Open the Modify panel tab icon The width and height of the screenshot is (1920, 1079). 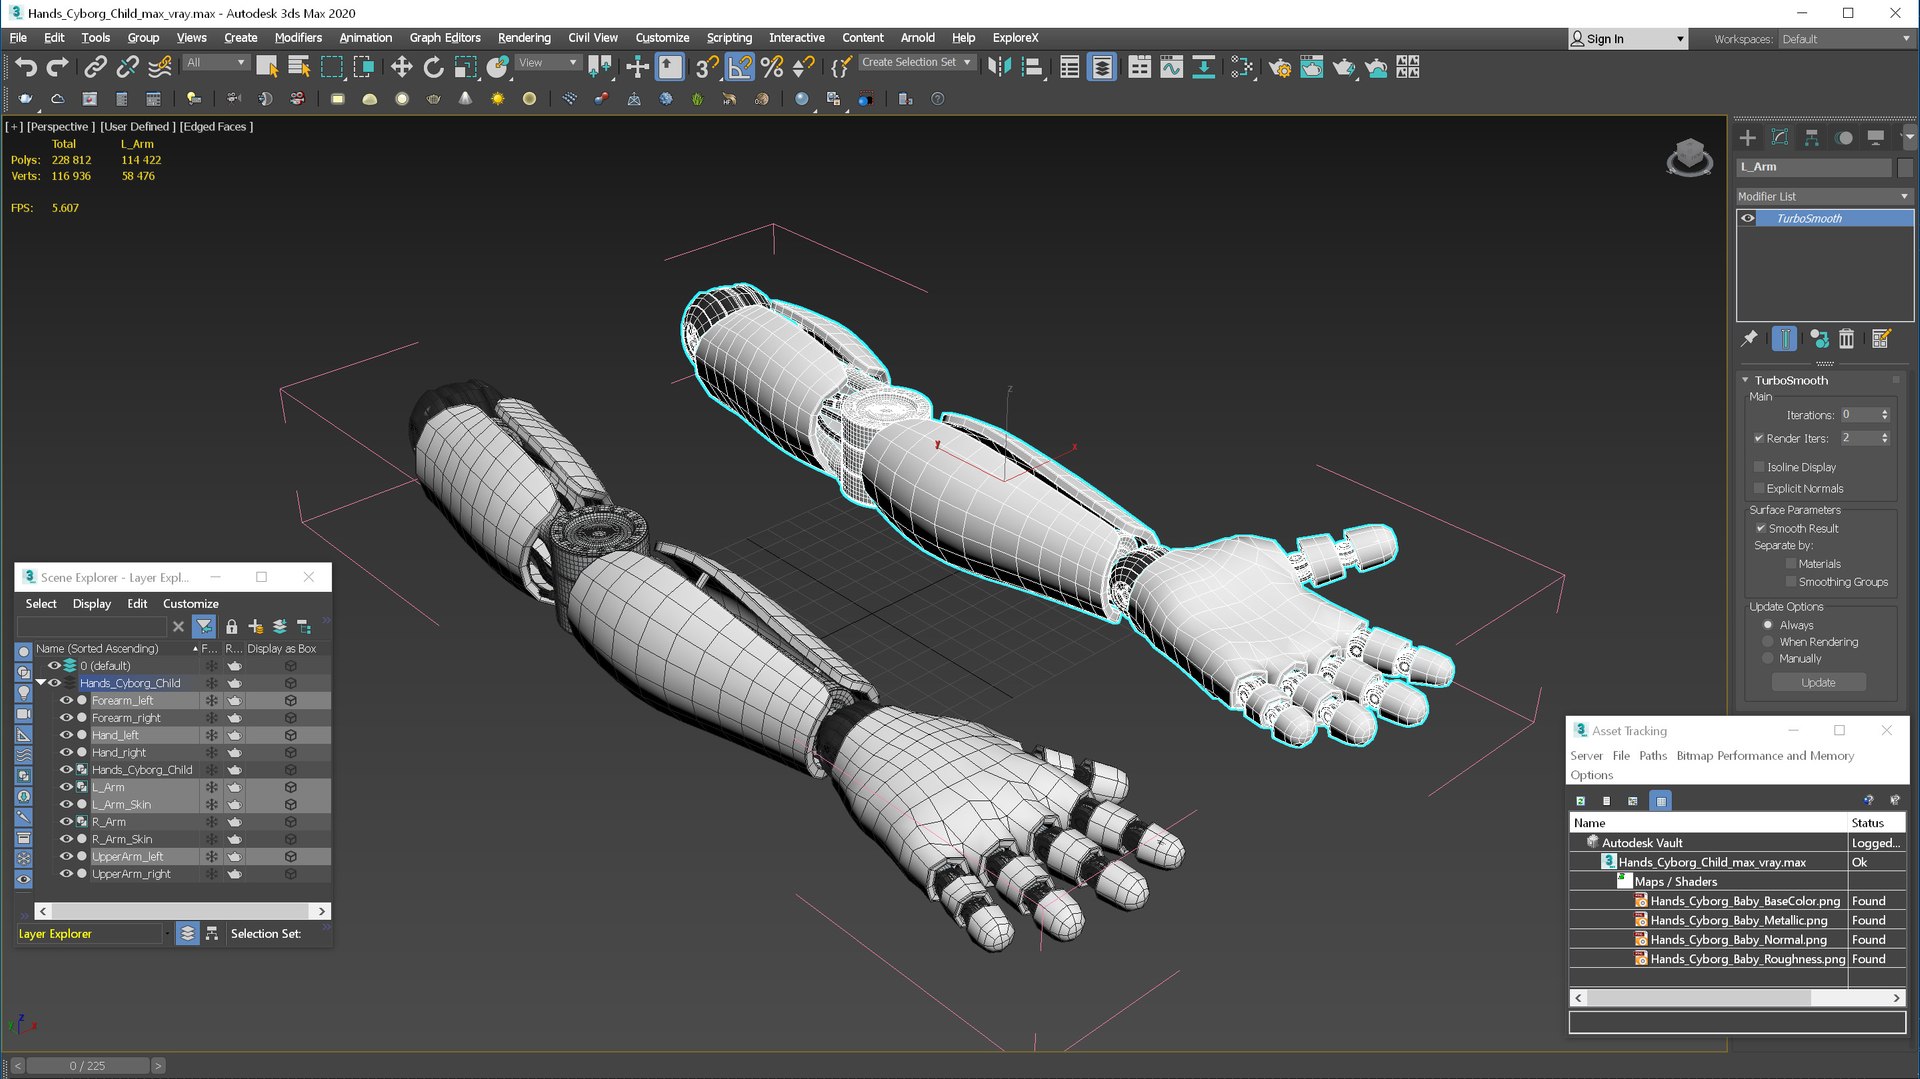1780,138
